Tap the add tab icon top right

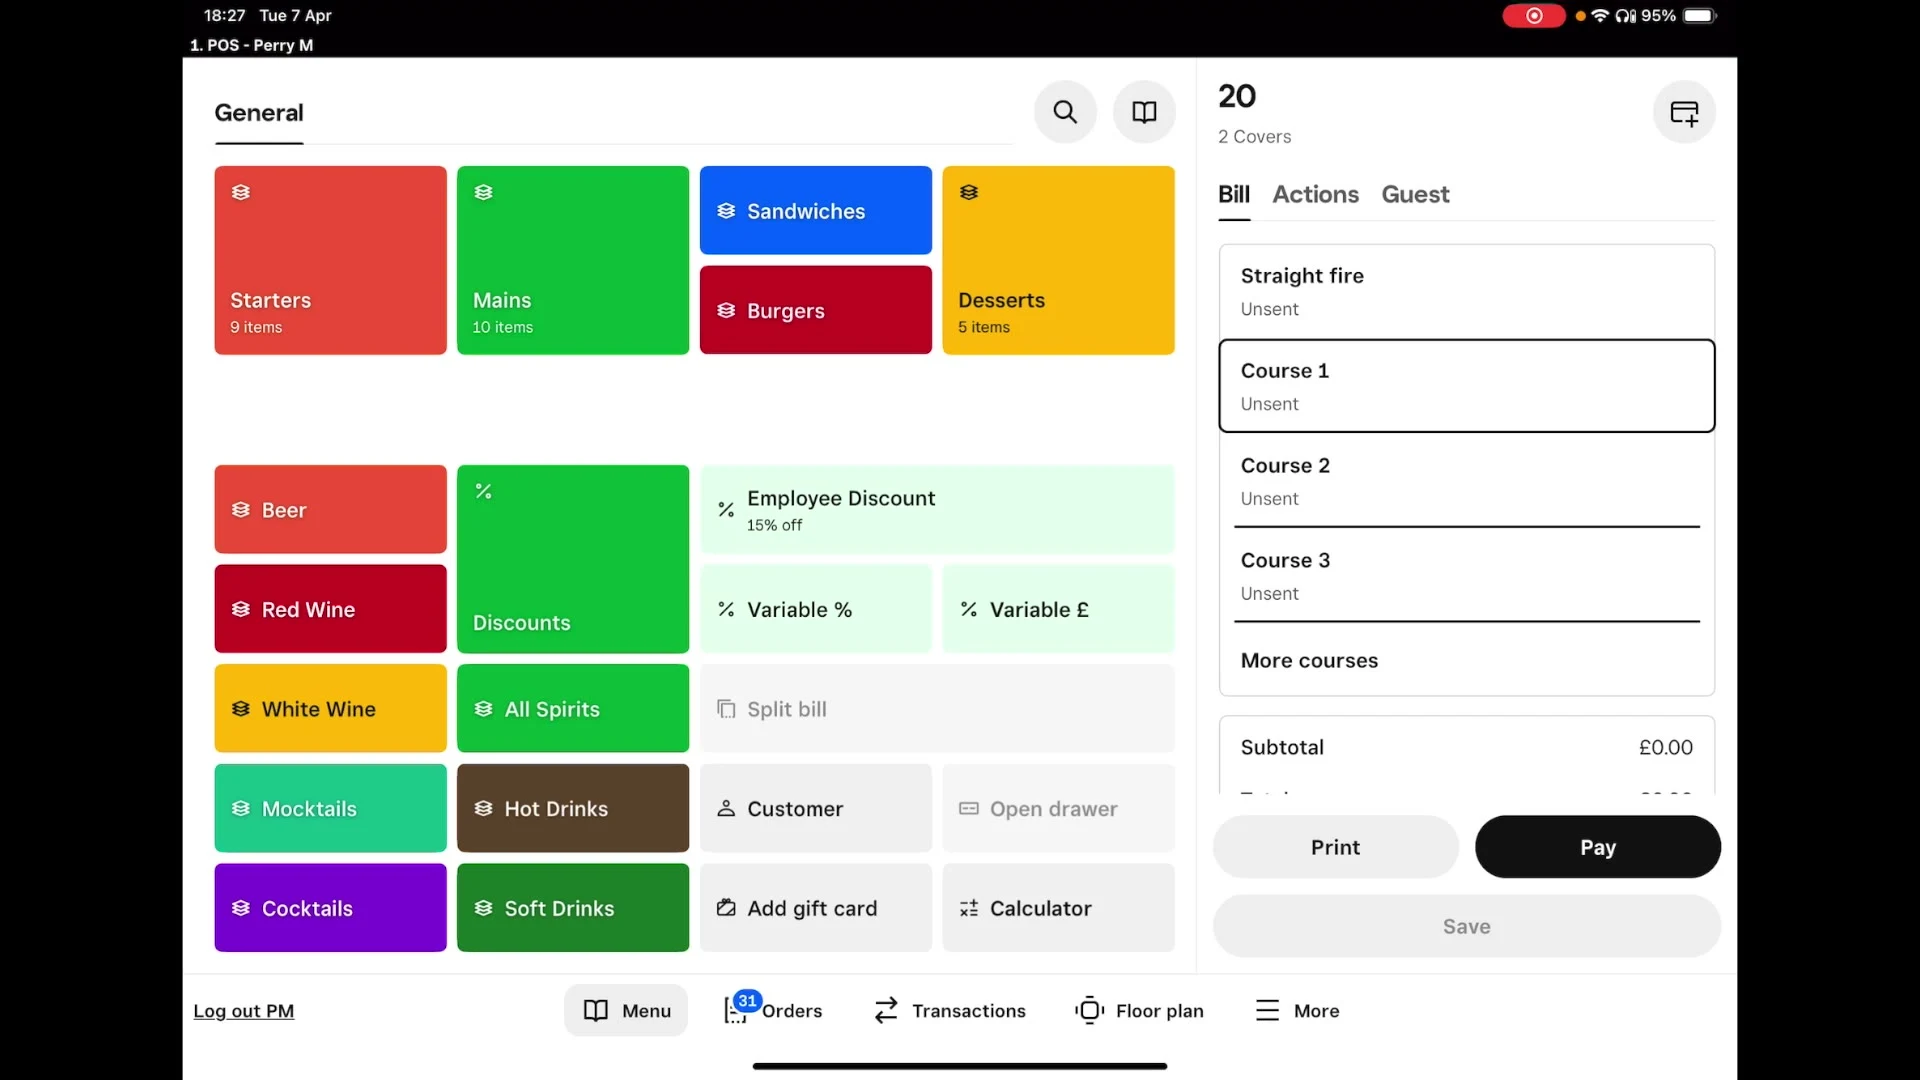click(1684, 112)
